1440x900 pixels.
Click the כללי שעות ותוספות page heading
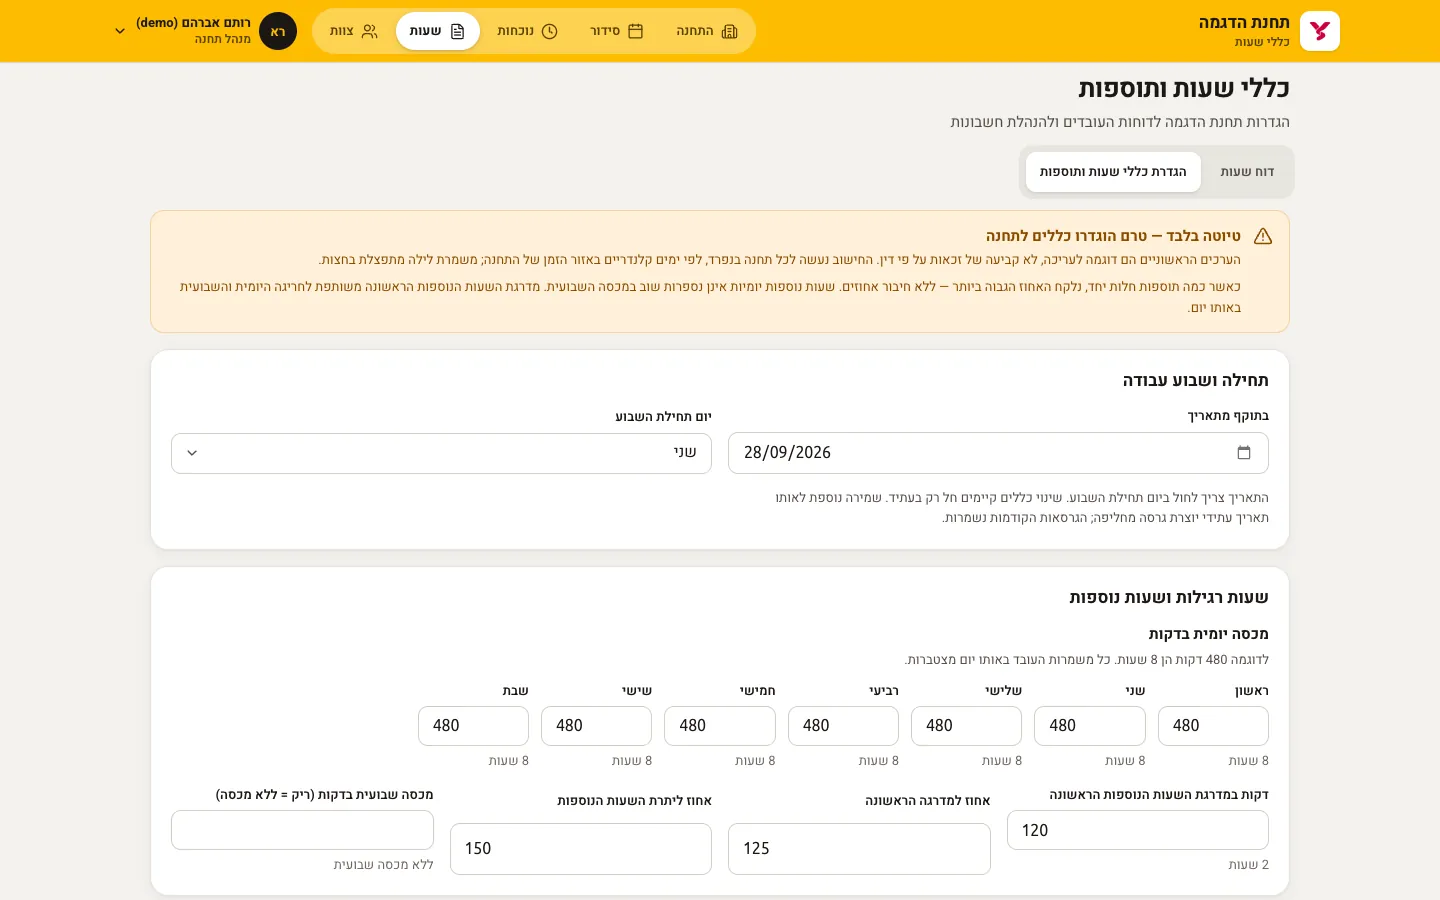tap(1184, 88)
